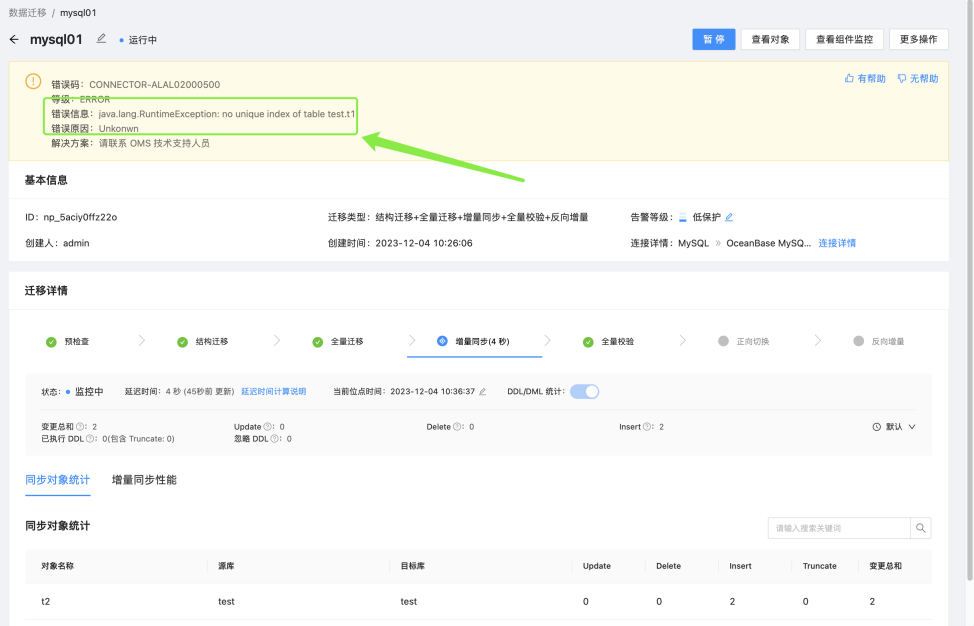Click the page vertical scrollbar
Viewport: 974px width, 626px height.
point(970,292)
